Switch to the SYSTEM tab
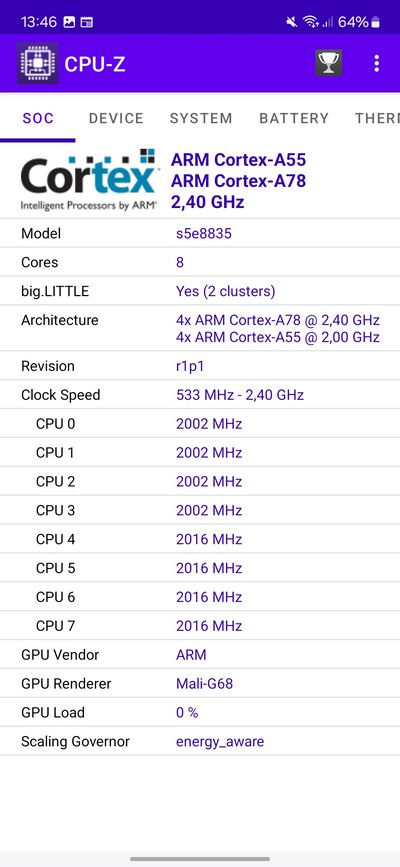 pos(201,118)
